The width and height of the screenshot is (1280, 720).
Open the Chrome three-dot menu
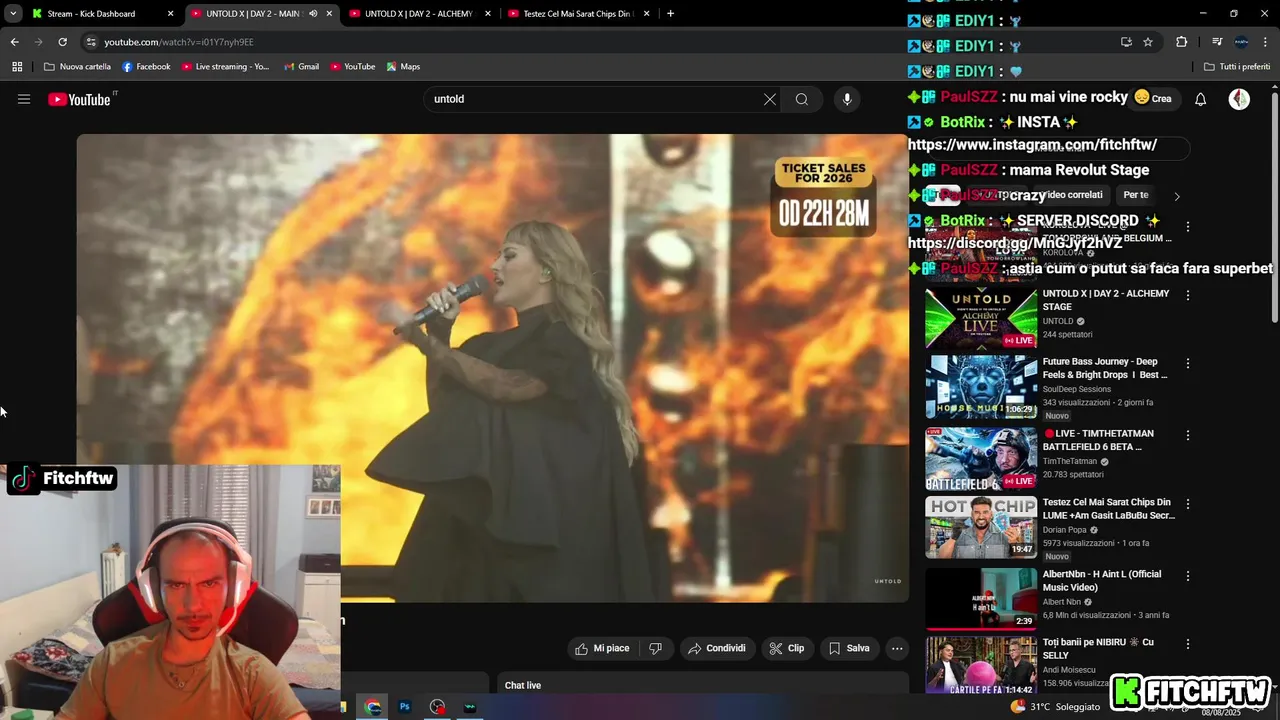point(1264,42)
